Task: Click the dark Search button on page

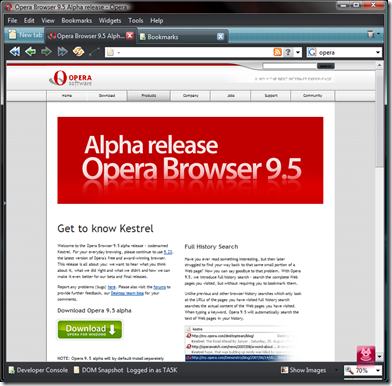Action: tap(326, 66)
